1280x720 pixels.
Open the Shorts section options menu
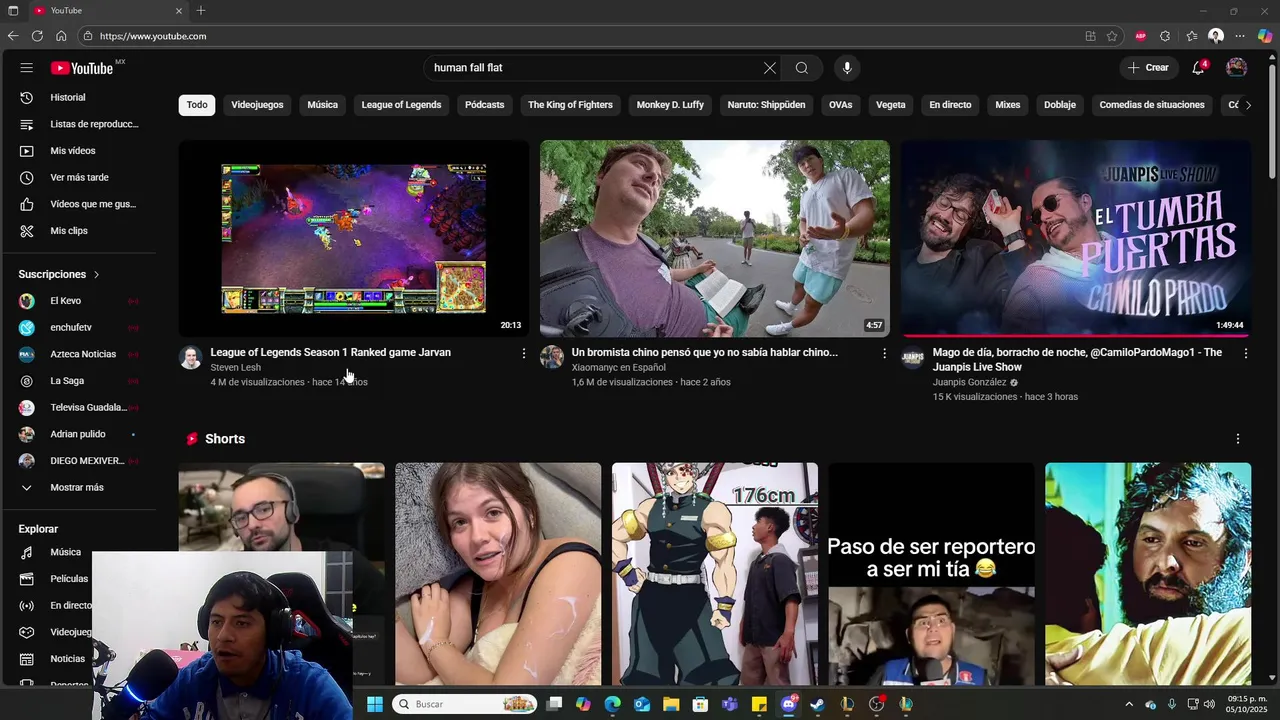(1238, 439)
